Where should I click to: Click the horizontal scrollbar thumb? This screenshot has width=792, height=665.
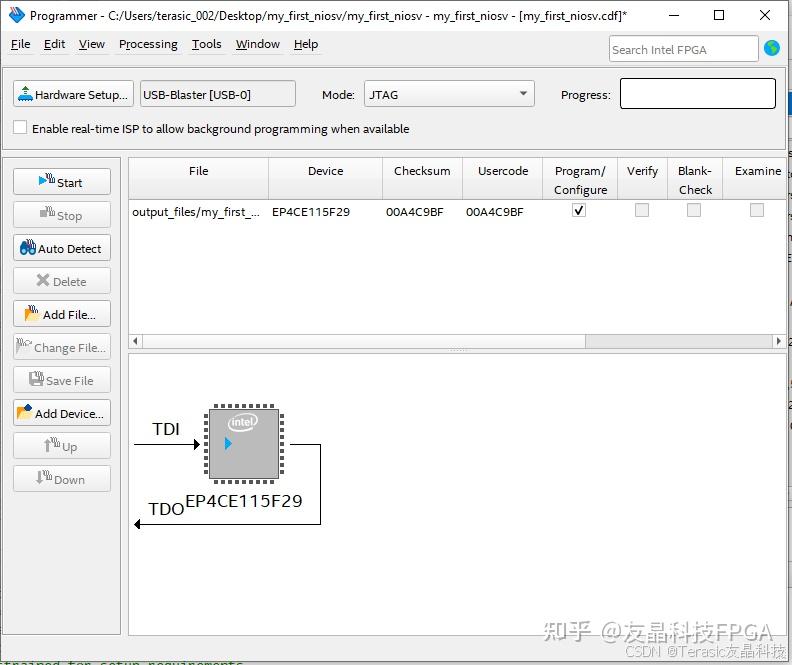click(x=364, y=341)
